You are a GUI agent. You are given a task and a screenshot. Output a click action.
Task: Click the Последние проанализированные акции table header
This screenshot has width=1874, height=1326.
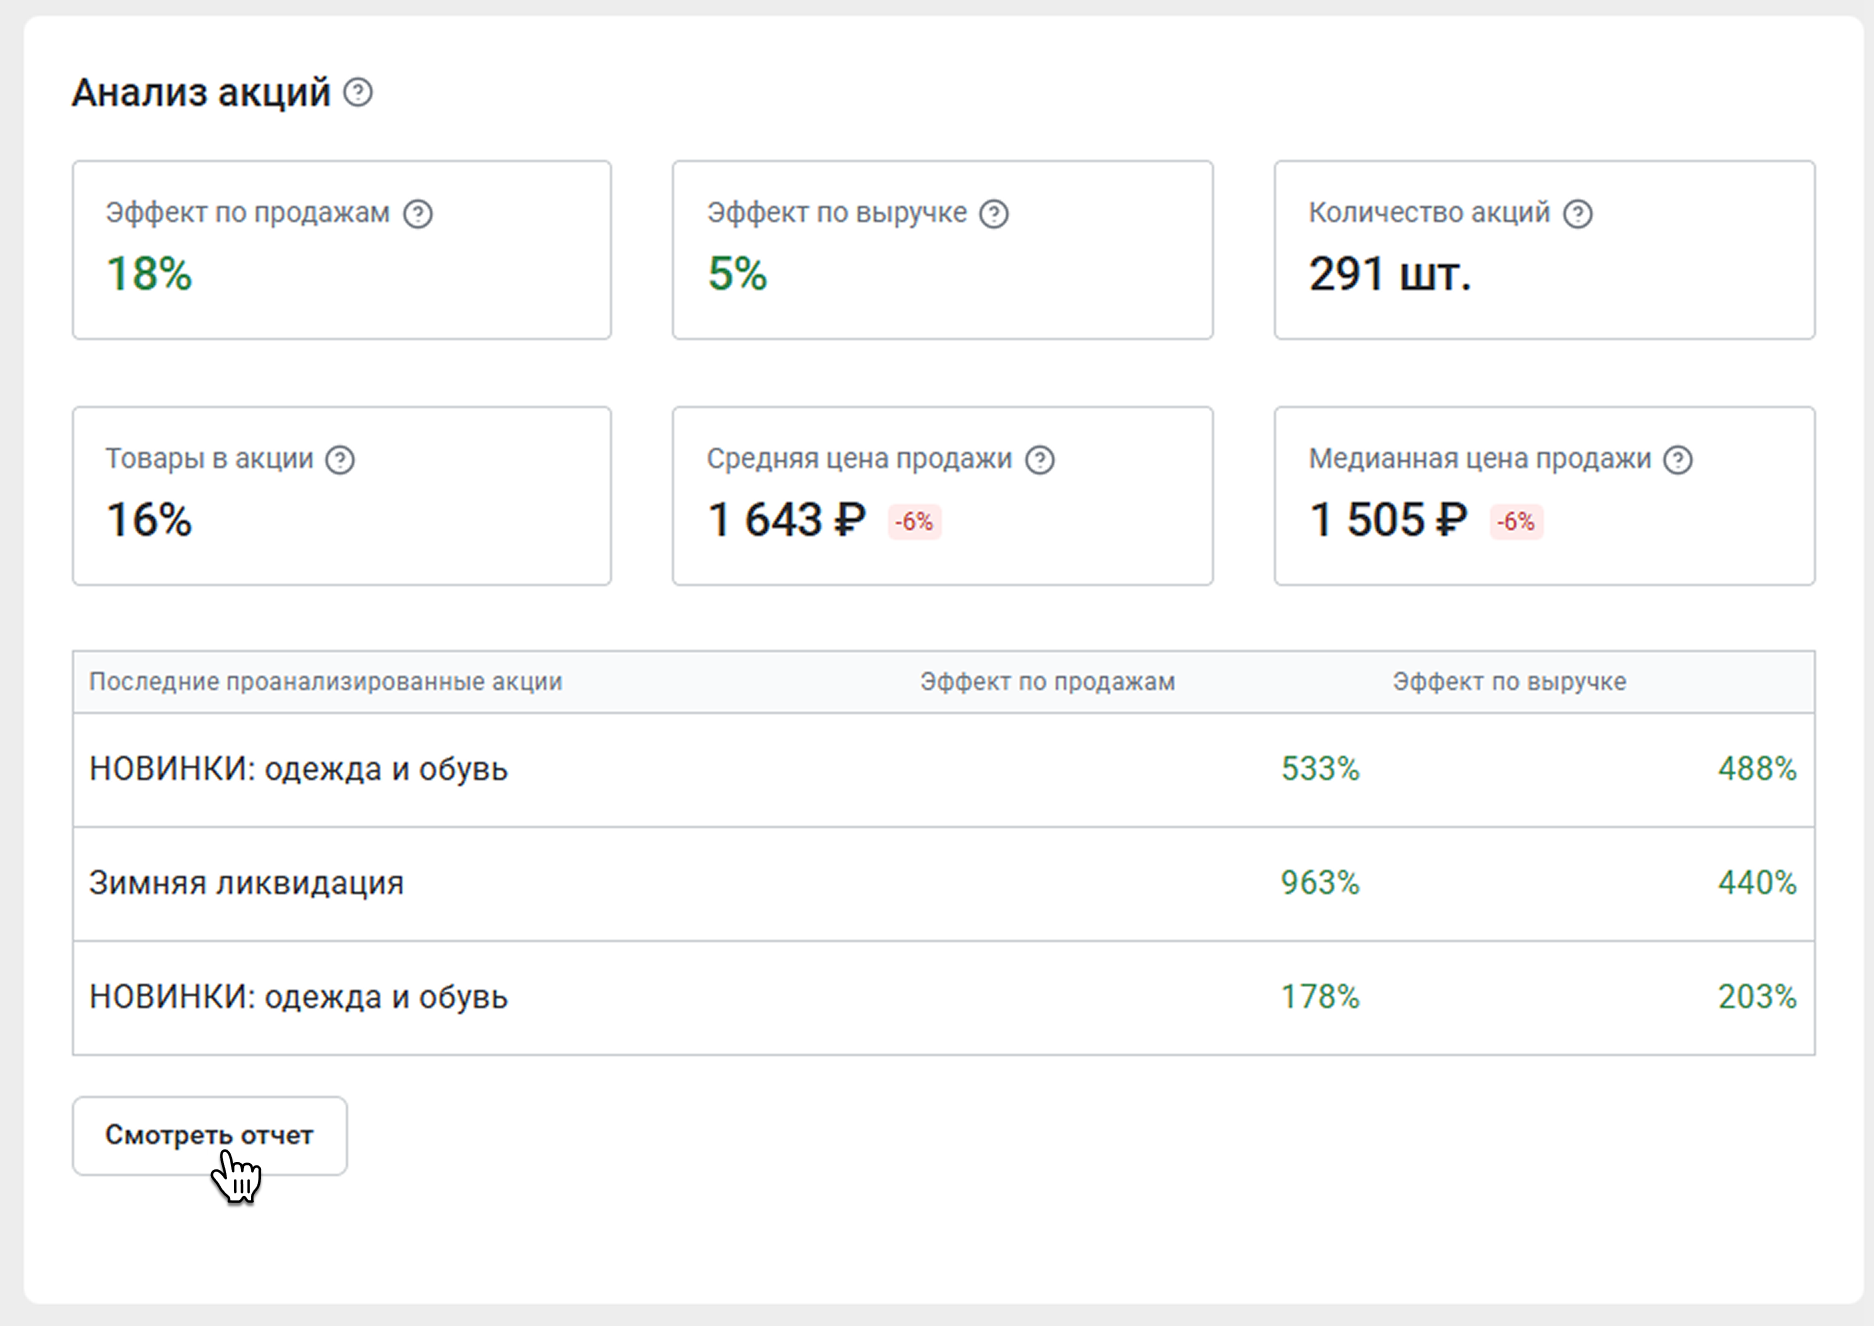325,682
